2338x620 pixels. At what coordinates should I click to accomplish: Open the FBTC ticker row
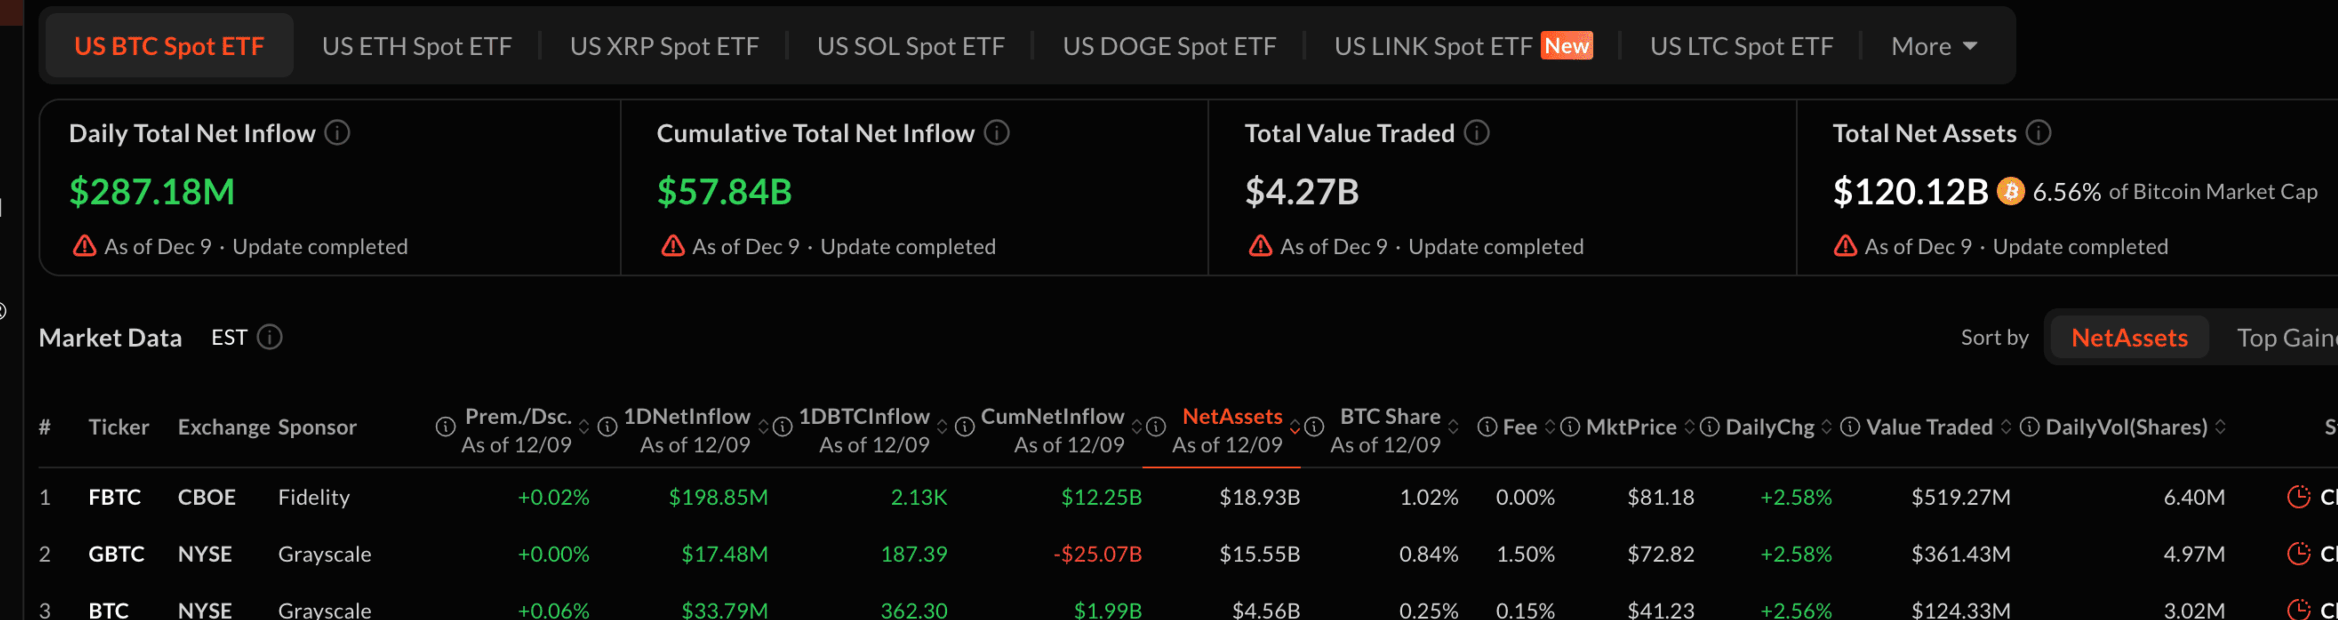tap(114, 497)
